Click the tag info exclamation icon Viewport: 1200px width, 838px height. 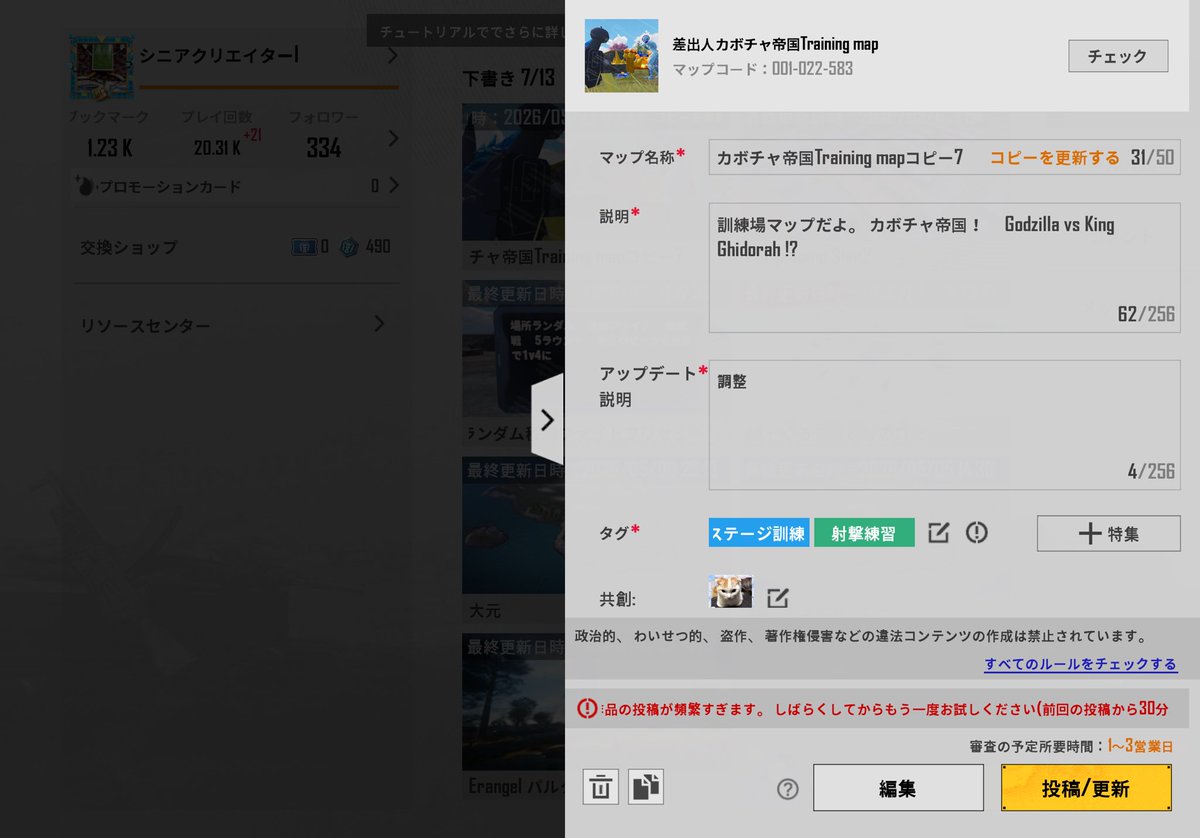coord(977,533)
